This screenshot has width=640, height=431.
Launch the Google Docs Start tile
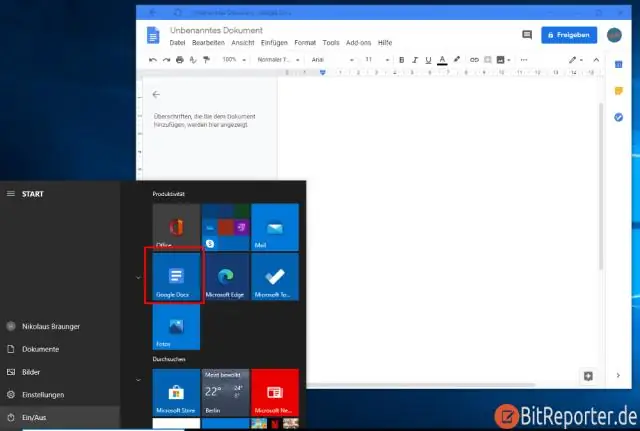176,277
